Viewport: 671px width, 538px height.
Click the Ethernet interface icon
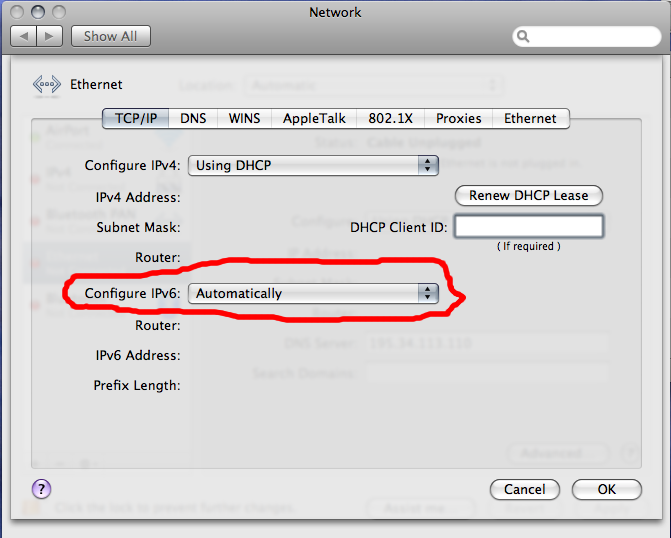[47, 85]
